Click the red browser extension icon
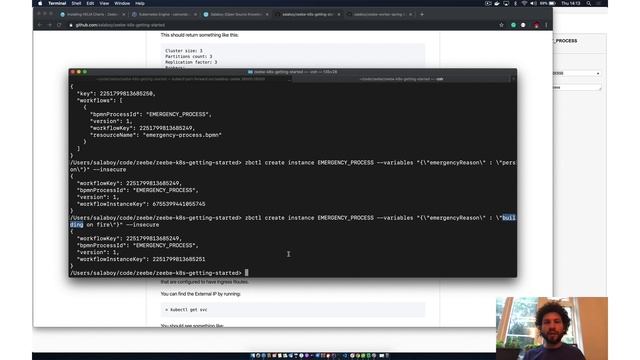Screen dimensions: 640x360 [536, 25]
